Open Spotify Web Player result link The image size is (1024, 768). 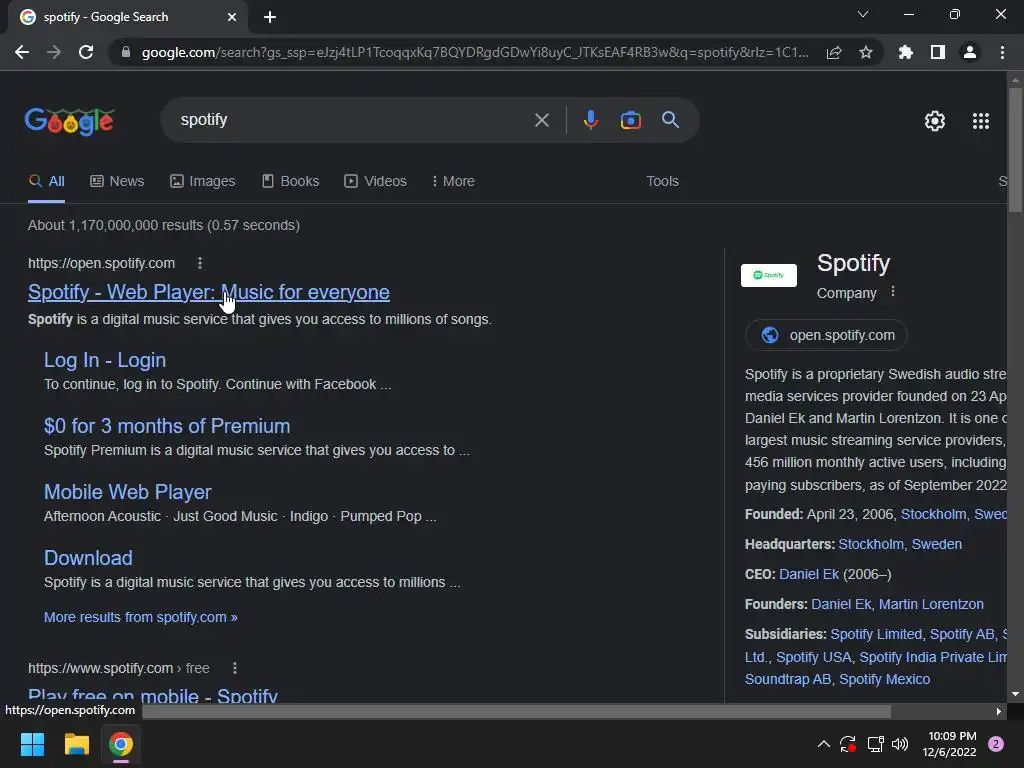208,292
